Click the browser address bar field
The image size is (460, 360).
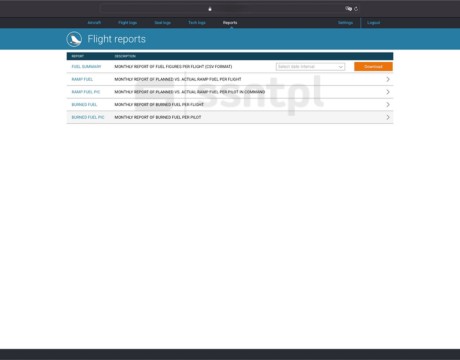[230, 9]
